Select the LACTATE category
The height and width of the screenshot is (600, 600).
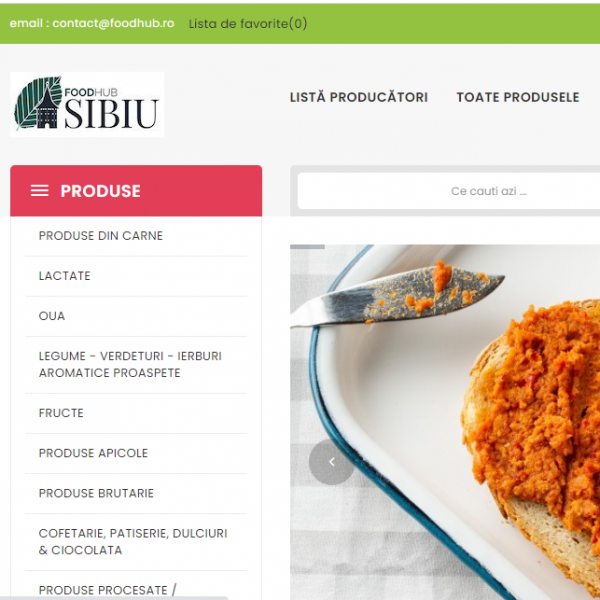click(x=65, y=276)
